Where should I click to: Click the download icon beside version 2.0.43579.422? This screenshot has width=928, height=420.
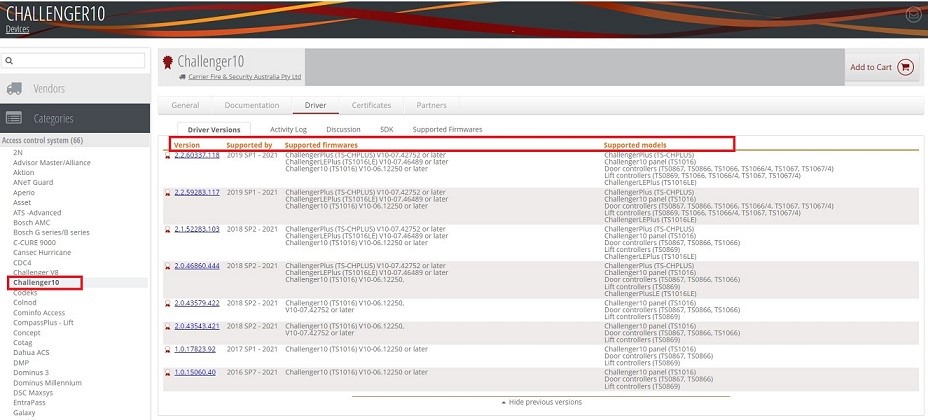tap(167, 303)
